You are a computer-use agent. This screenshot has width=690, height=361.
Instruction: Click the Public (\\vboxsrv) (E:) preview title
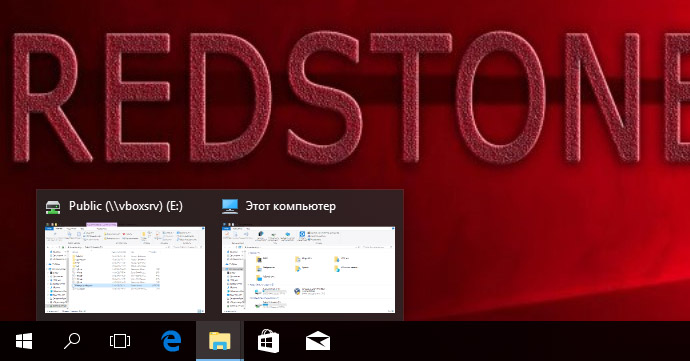point(126,206)
